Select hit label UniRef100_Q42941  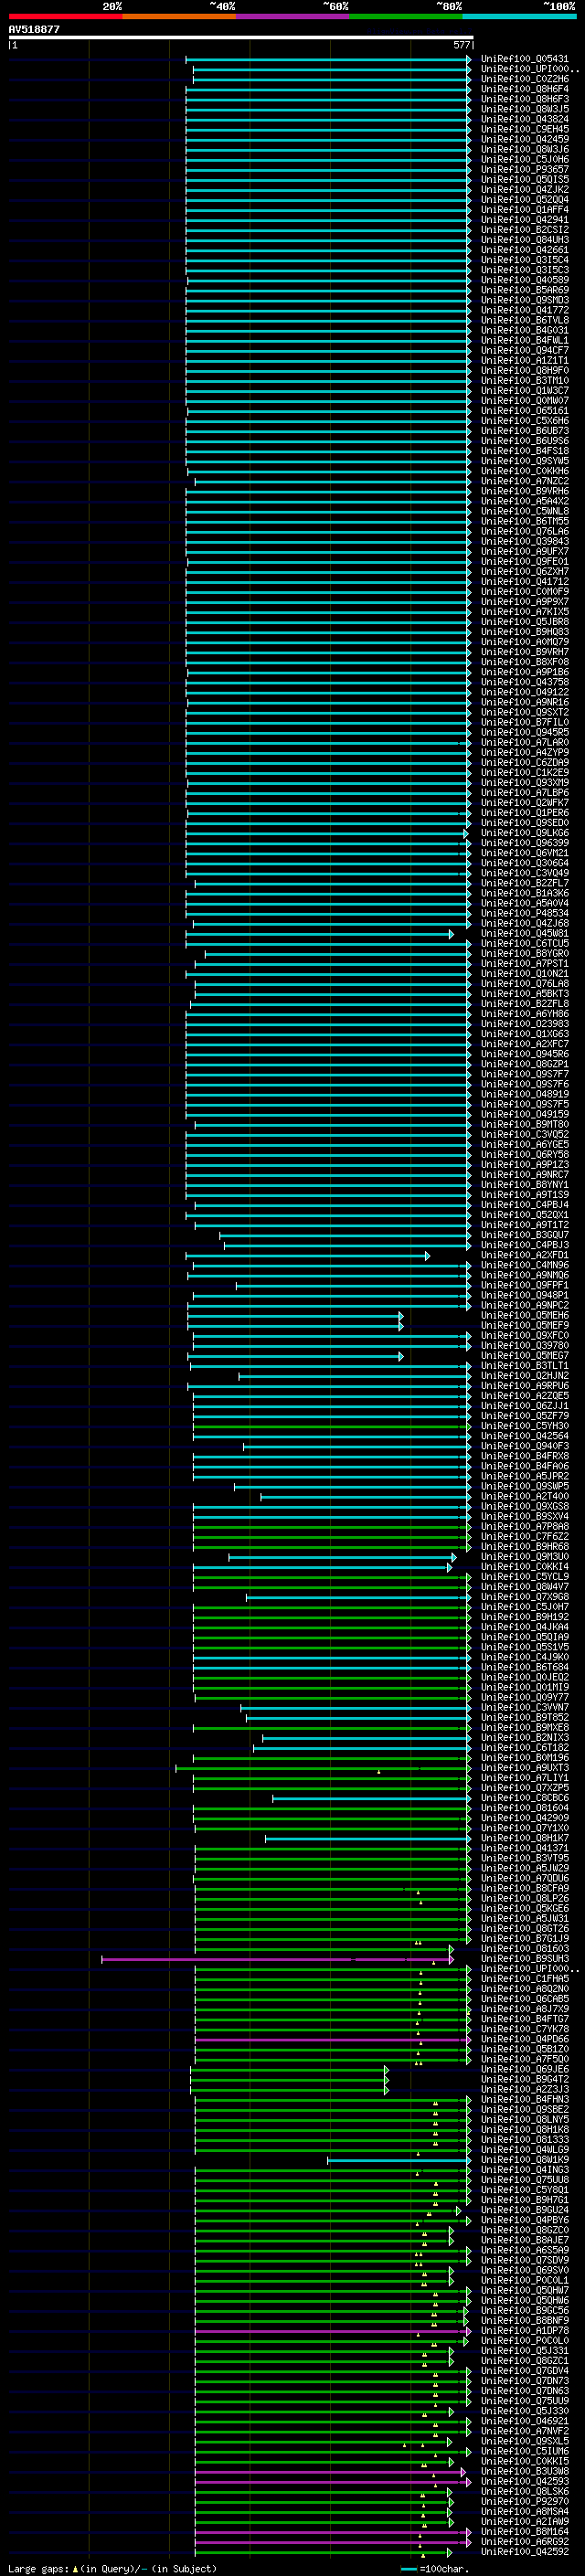(x=525, y=220)
